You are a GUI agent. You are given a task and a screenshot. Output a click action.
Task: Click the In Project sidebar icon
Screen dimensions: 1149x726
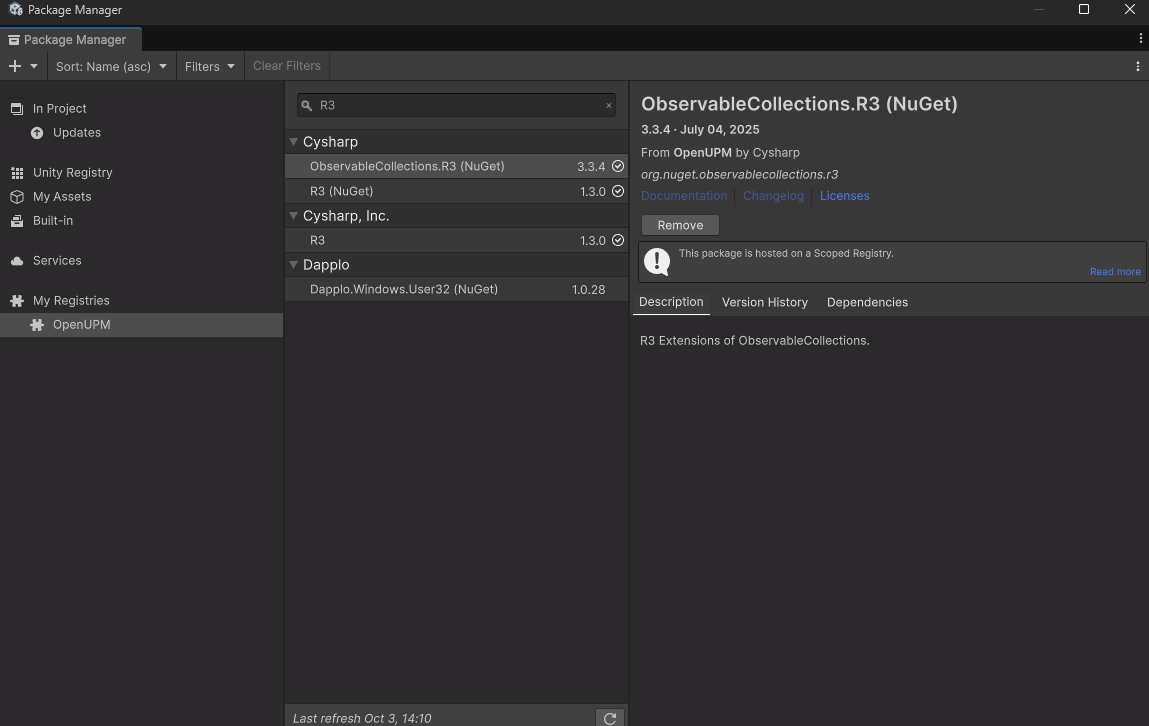(x=16, y=108)
